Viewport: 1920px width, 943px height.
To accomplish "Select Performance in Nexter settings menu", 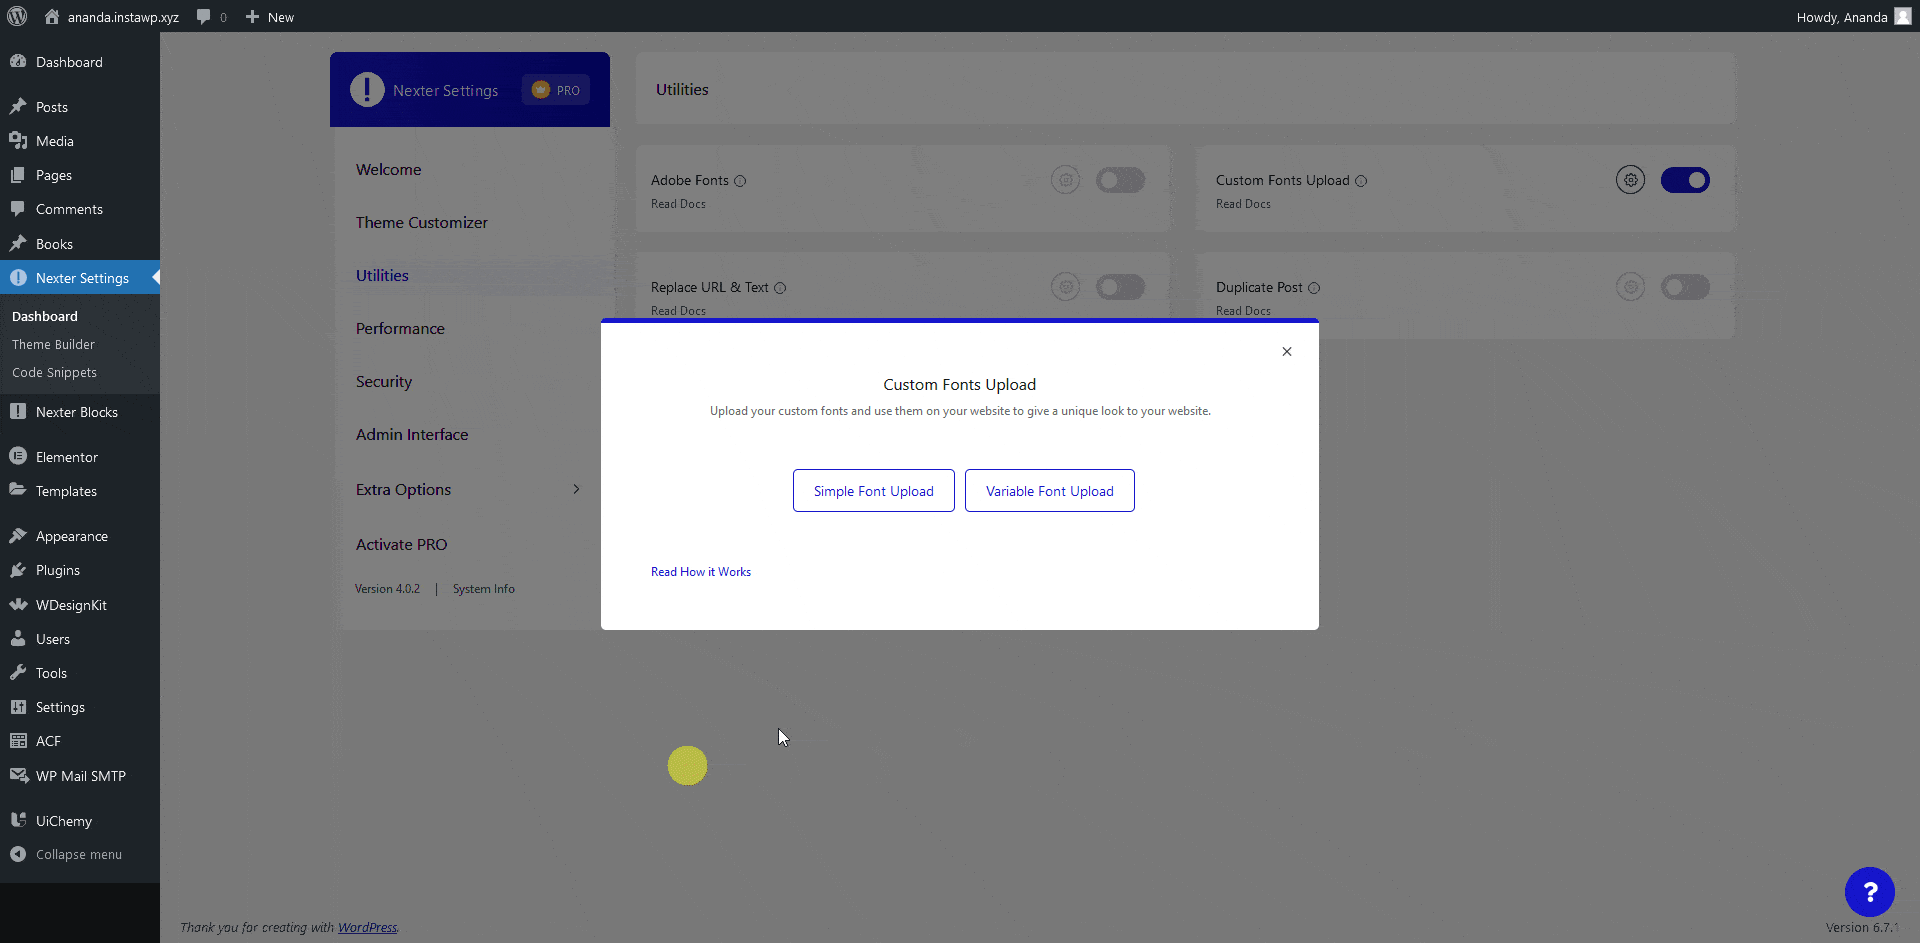I will pos(400,328).
